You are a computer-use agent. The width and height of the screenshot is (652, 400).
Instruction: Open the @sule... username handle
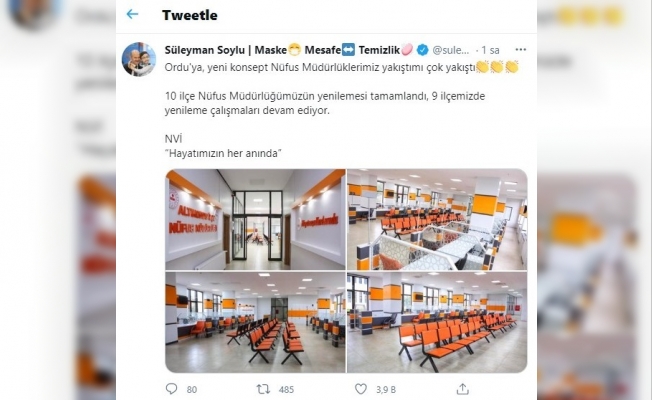coord(451,50)
